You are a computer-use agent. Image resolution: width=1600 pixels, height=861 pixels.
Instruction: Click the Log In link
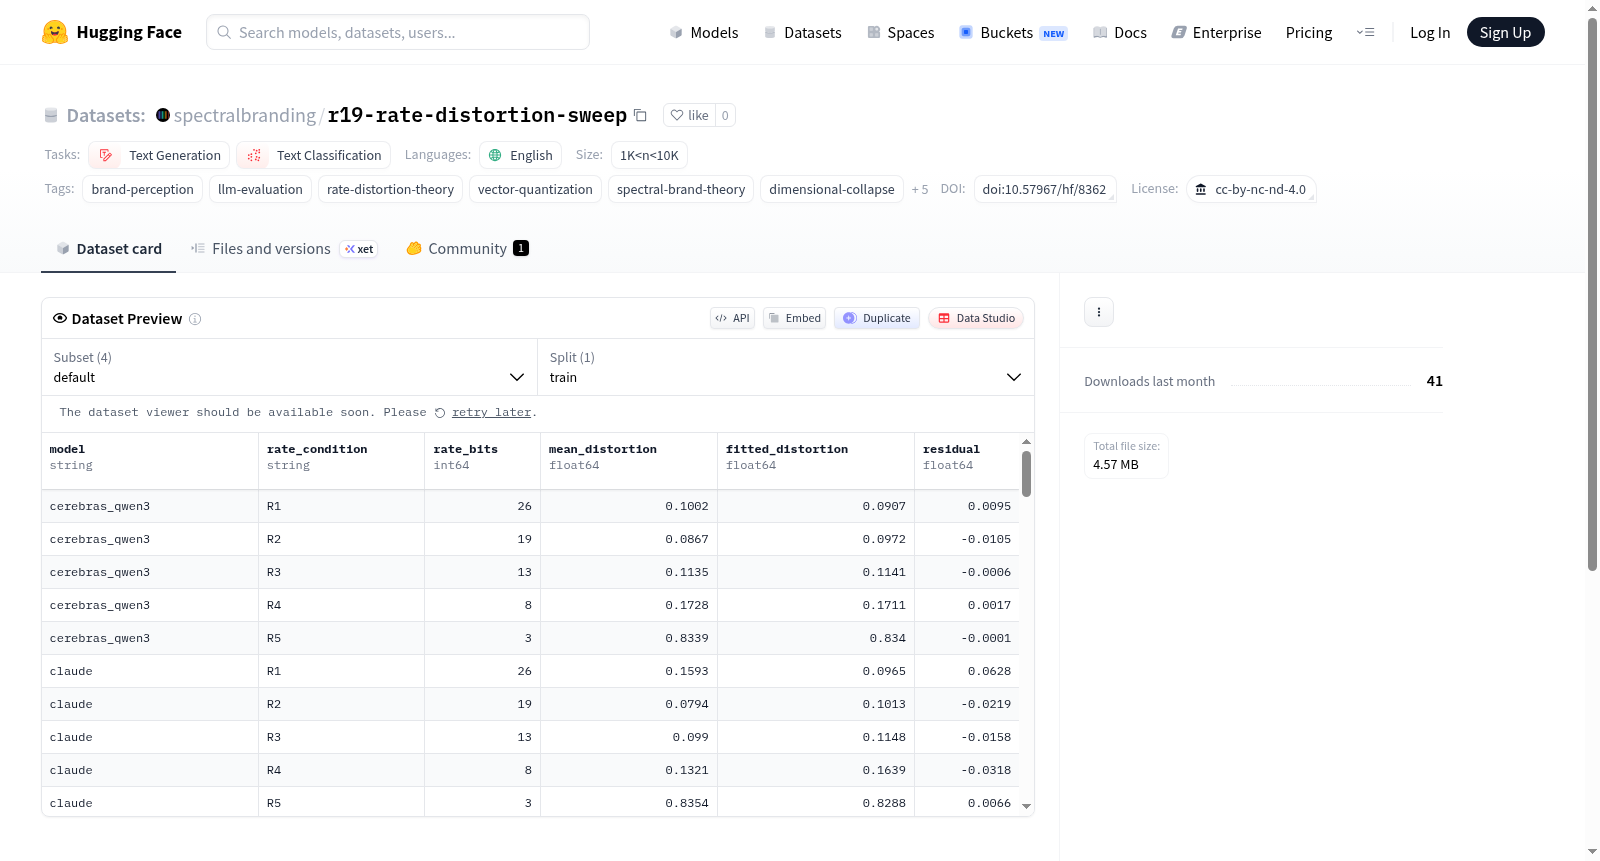(x=1430, y=32)
